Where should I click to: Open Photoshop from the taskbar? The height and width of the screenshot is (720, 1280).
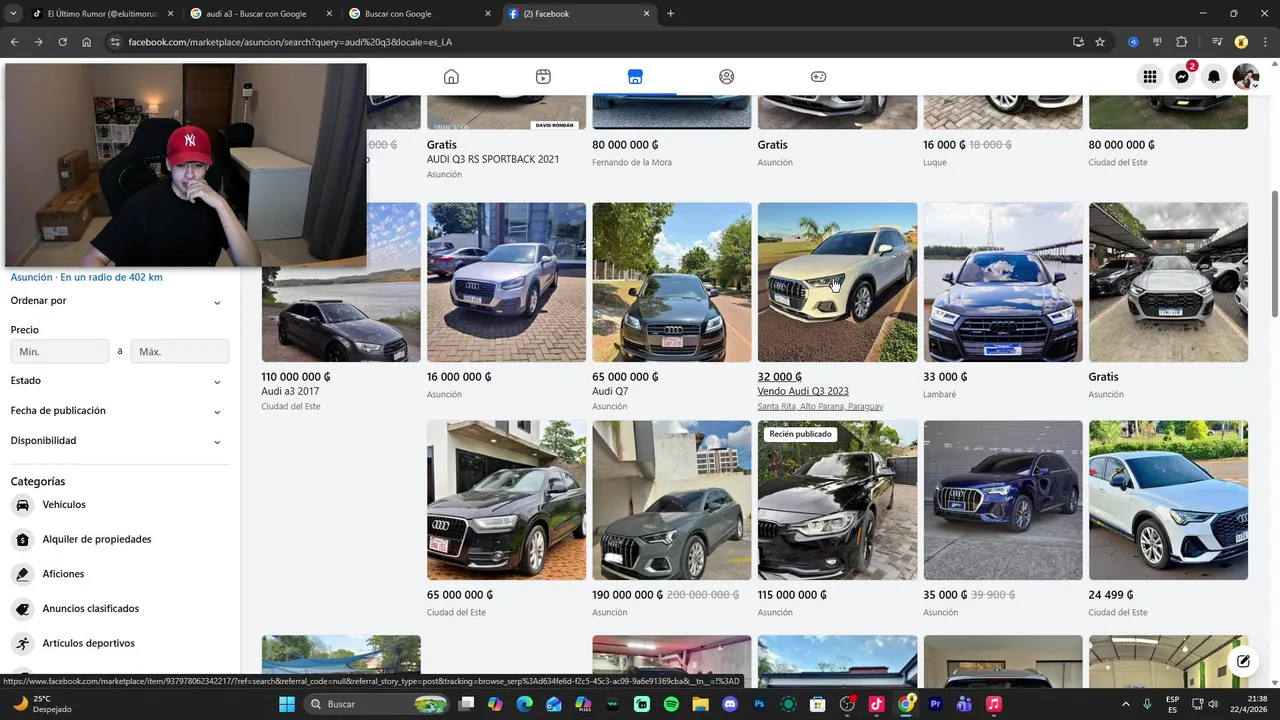[x=759, y=704]
